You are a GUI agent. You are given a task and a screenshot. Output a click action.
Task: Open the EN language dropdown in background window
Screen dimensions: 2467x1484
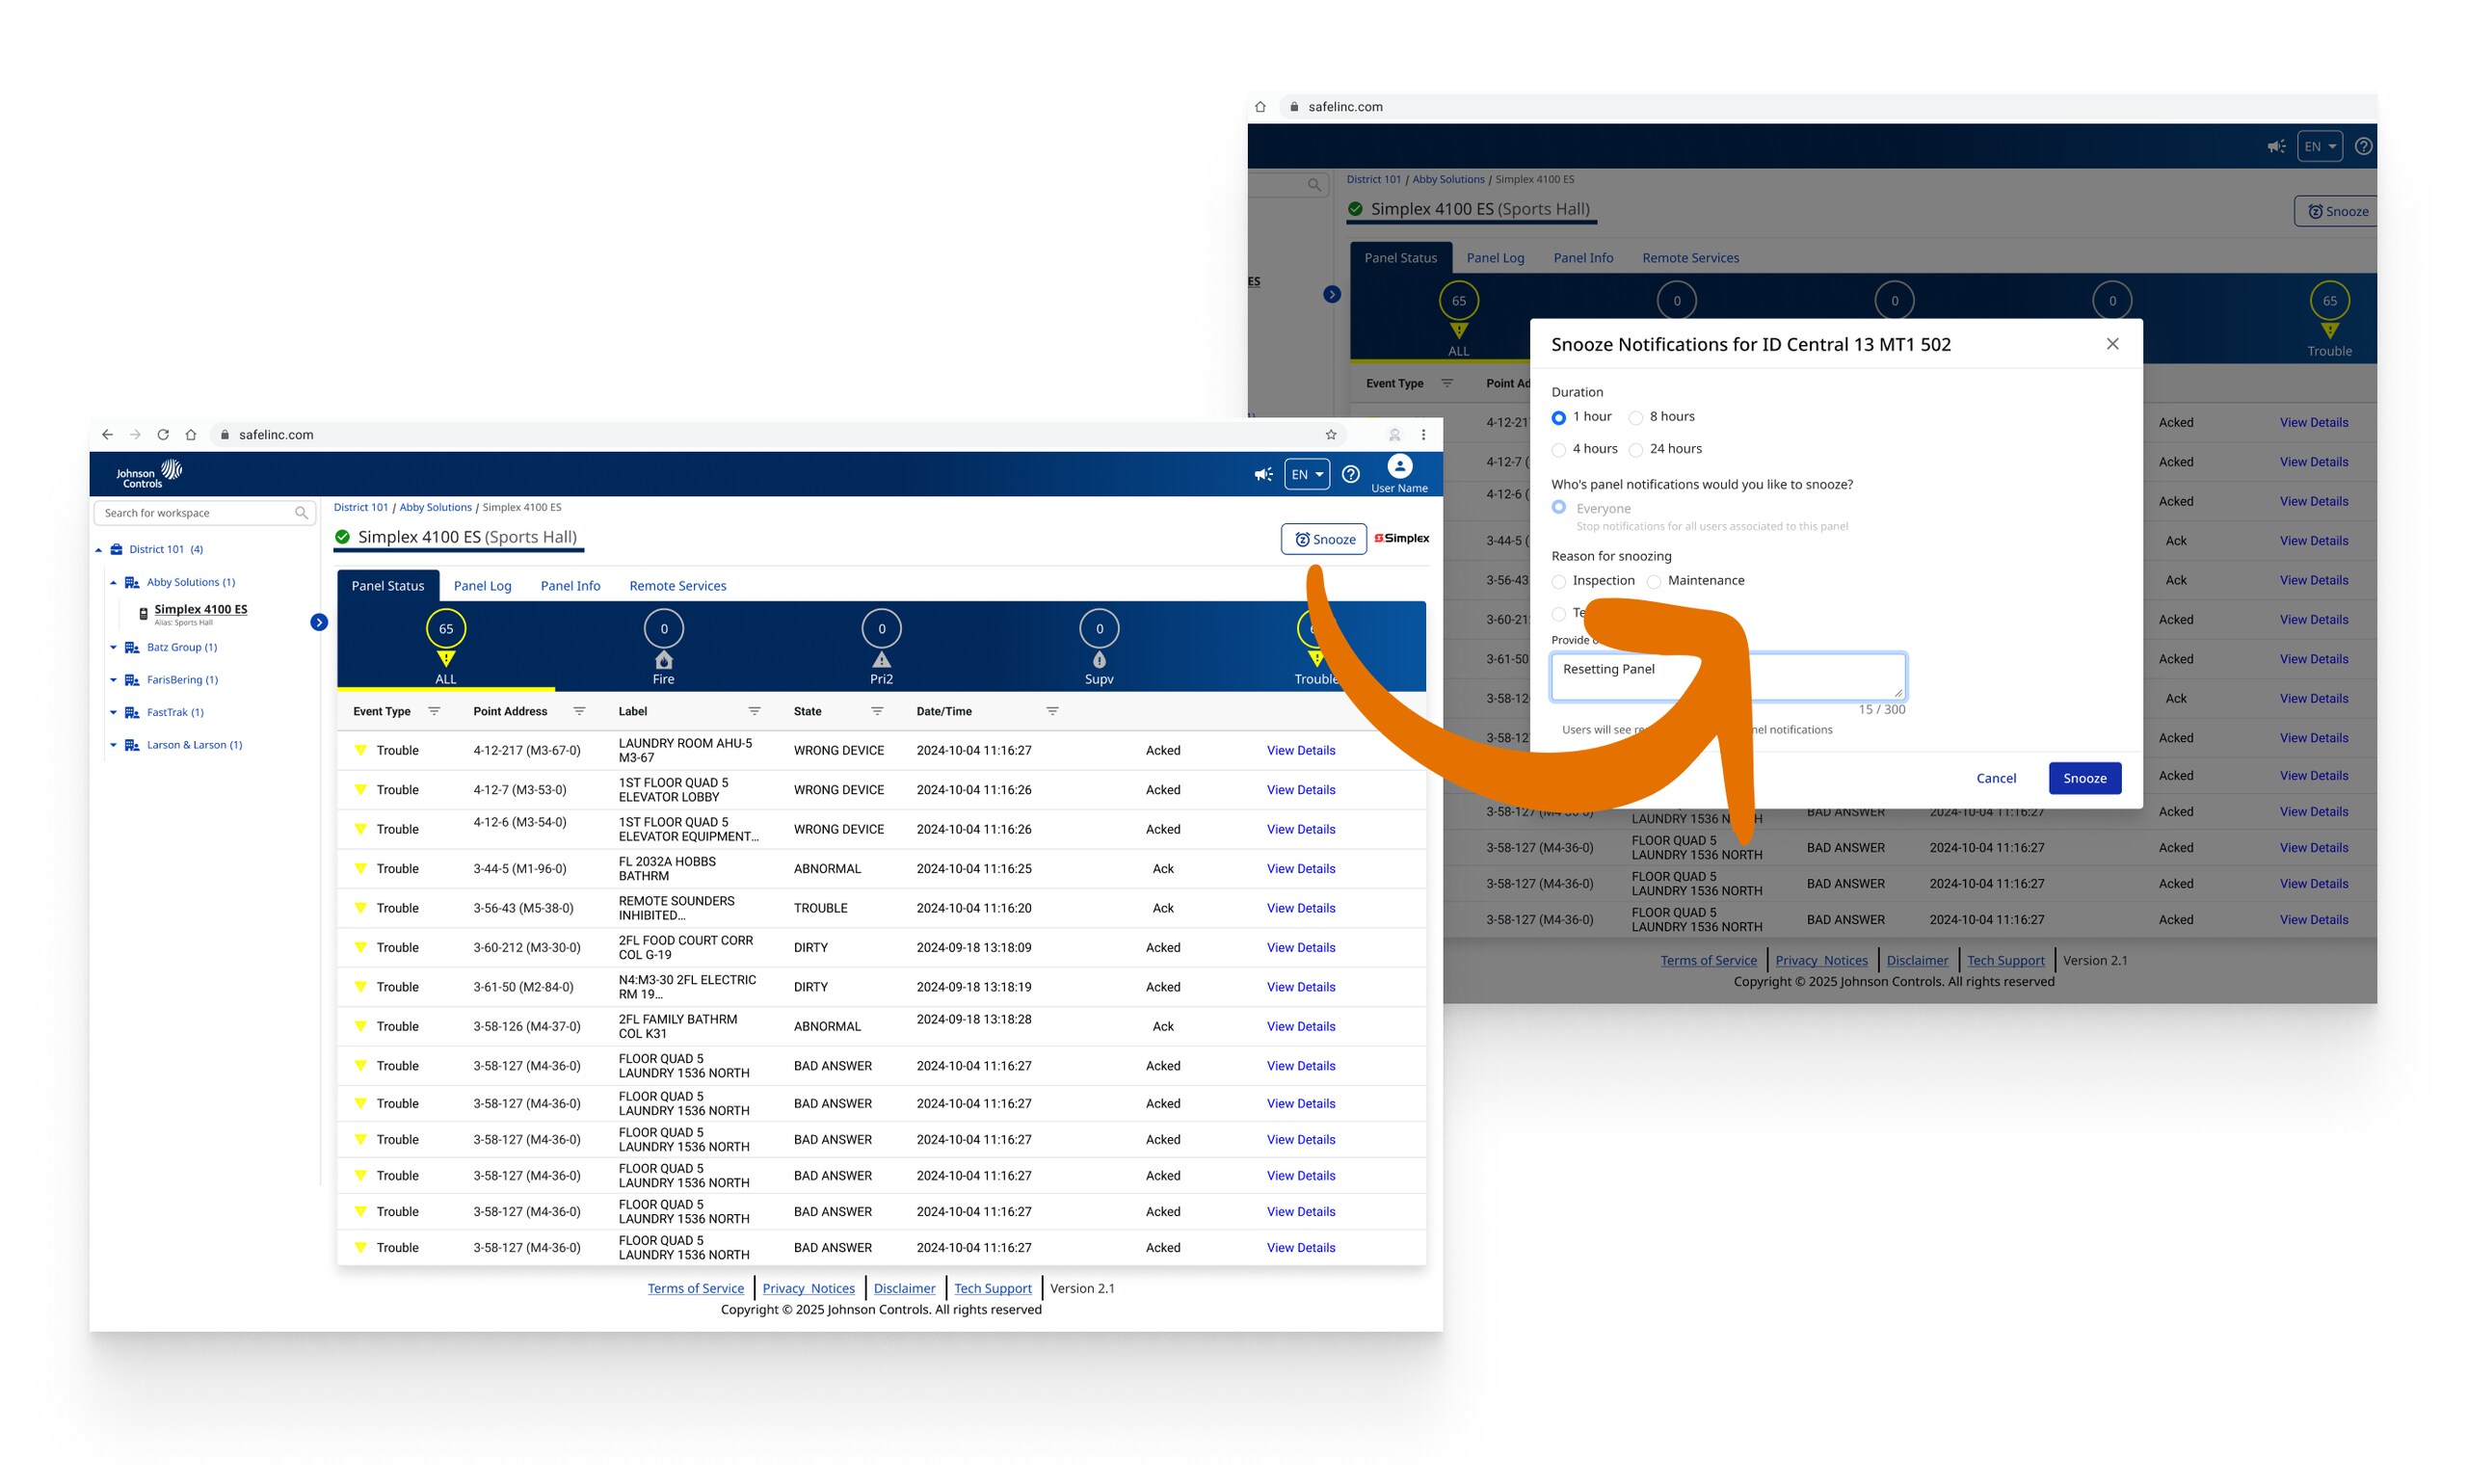click(2320, 147)
